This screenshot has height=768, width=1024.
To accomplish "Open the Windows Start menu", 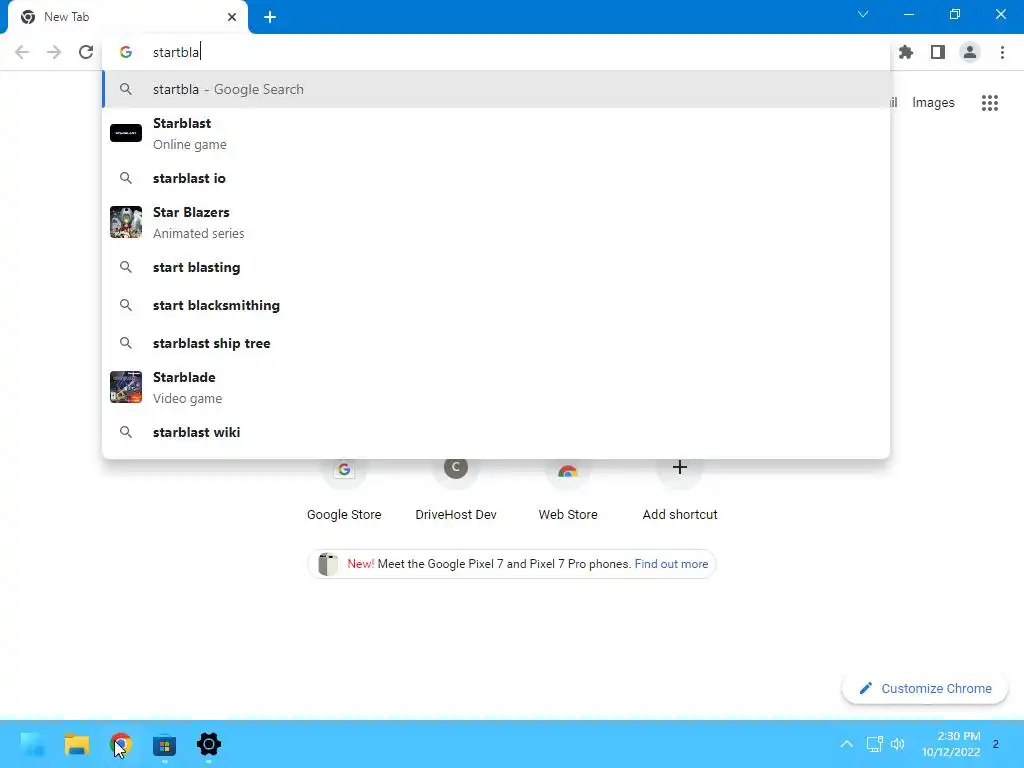I will click(33, 744).
